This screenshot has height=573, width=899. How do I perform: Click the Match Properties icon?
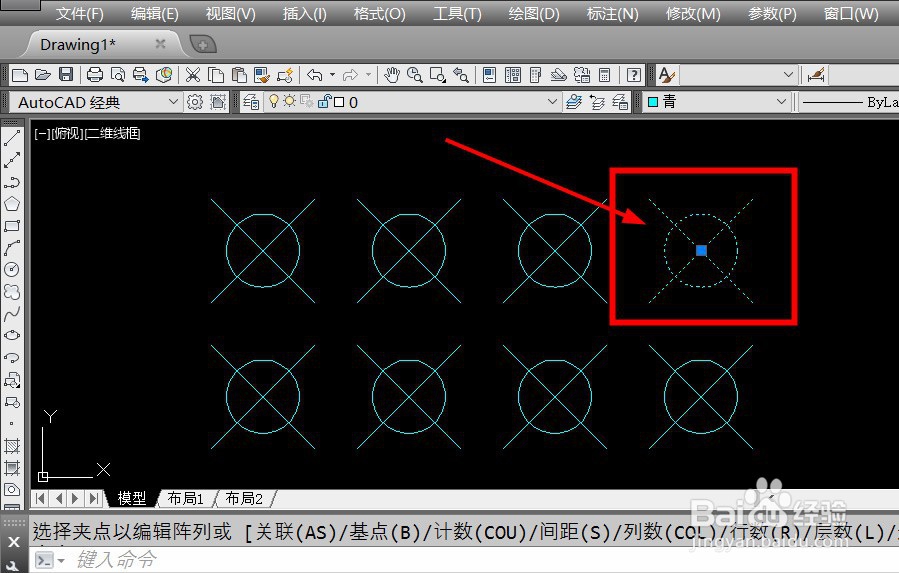tap(262, 75)
